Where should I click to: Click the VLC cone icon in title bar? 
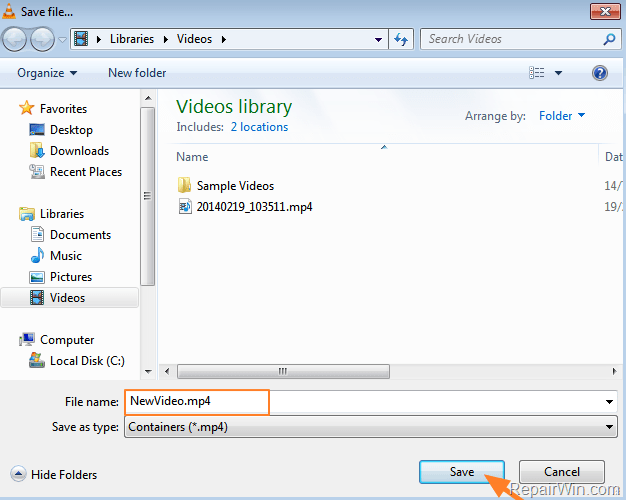click(x=9, y=11)
